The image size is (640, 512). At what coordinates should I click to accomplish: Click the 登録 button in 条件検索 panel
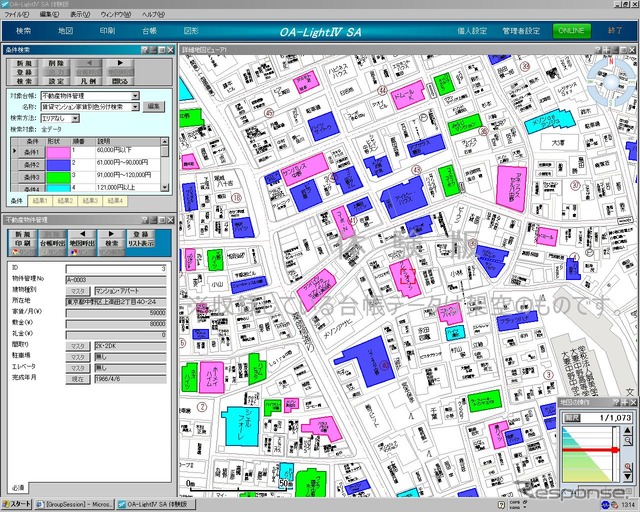[x=24, y=72]
